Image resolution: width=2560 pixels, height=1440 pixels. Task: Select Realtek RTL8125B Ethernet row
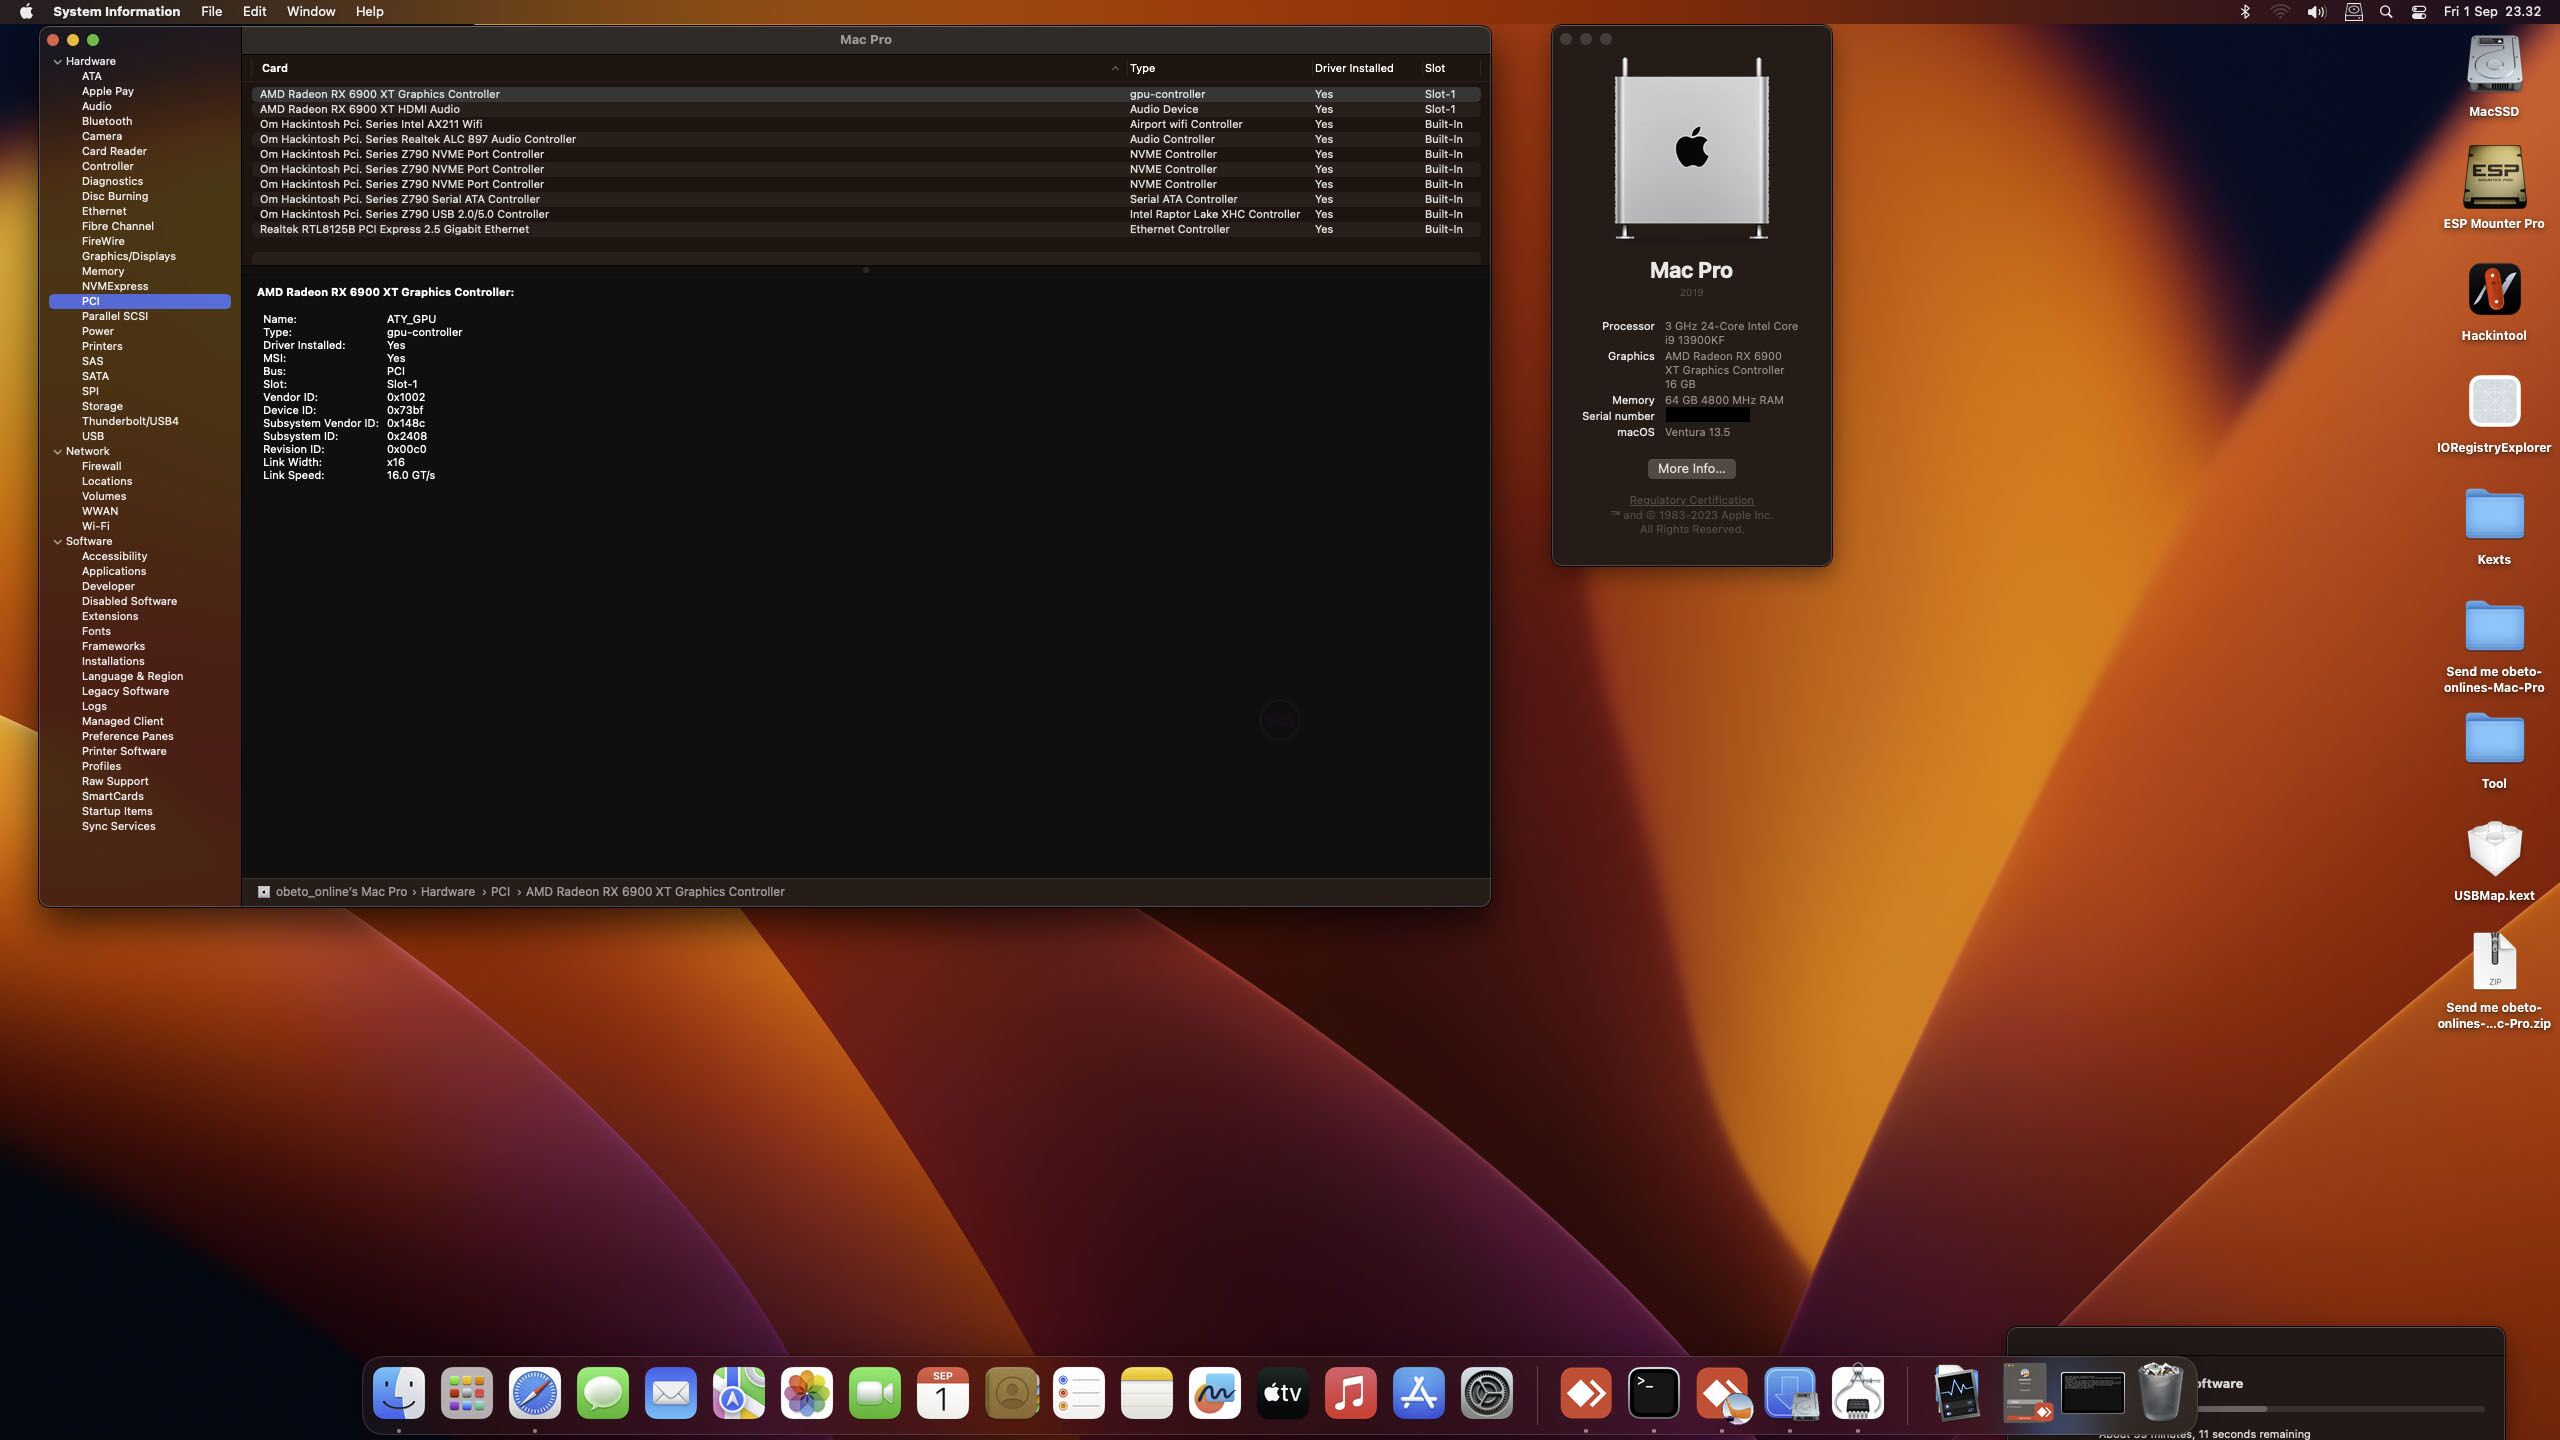[394, 229]
